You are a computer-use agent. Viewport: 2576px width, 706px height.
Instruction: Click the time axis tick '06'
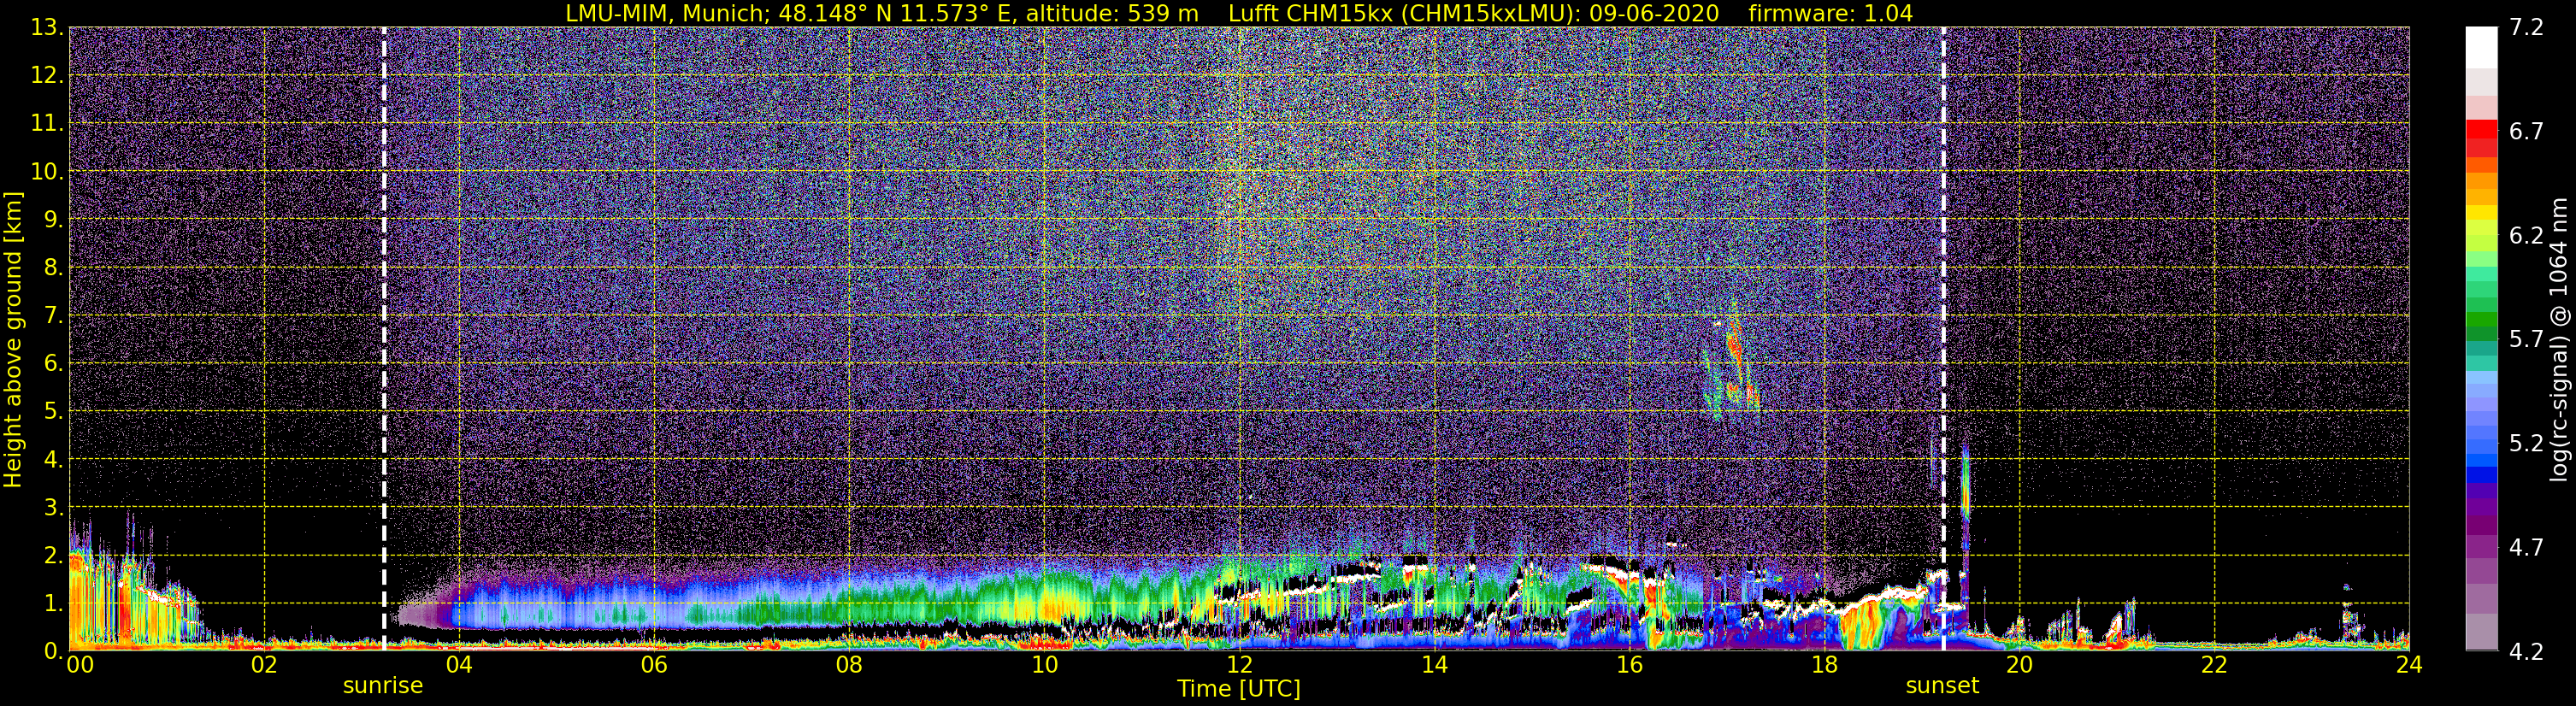pyautogui.click(x=654, y=666)
